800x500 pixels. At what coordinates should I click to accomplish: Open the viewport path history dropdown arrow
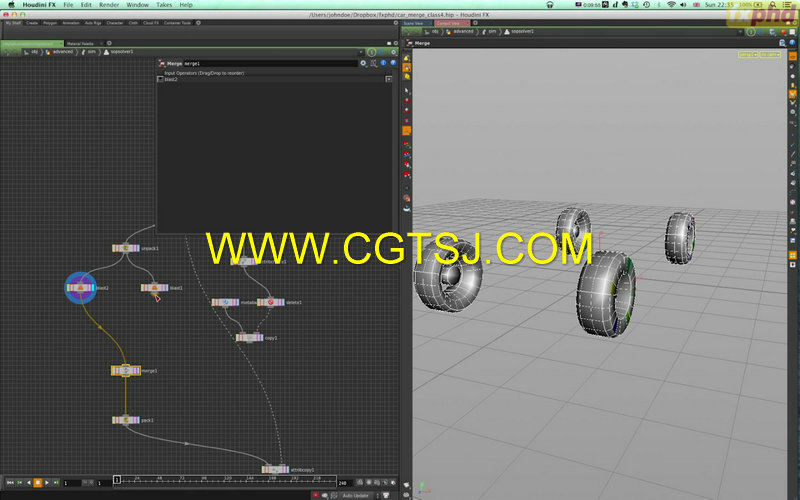click(x=740, y=32)
